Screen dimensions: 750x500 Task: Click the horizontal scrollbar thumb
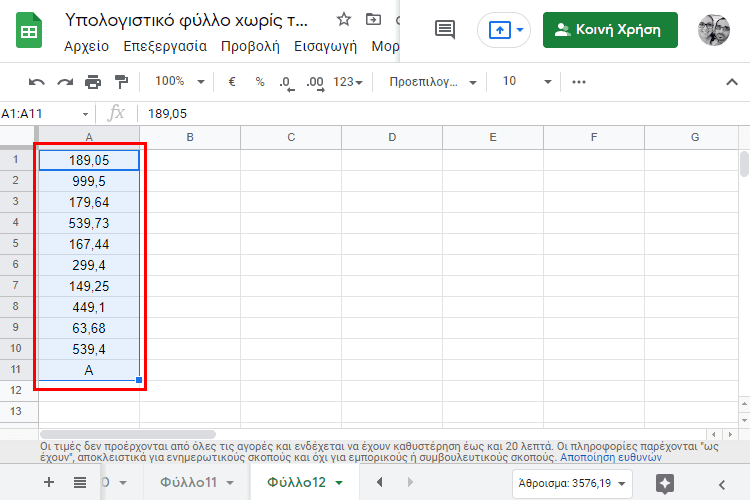pyautogui.click(x=128, y=434)
